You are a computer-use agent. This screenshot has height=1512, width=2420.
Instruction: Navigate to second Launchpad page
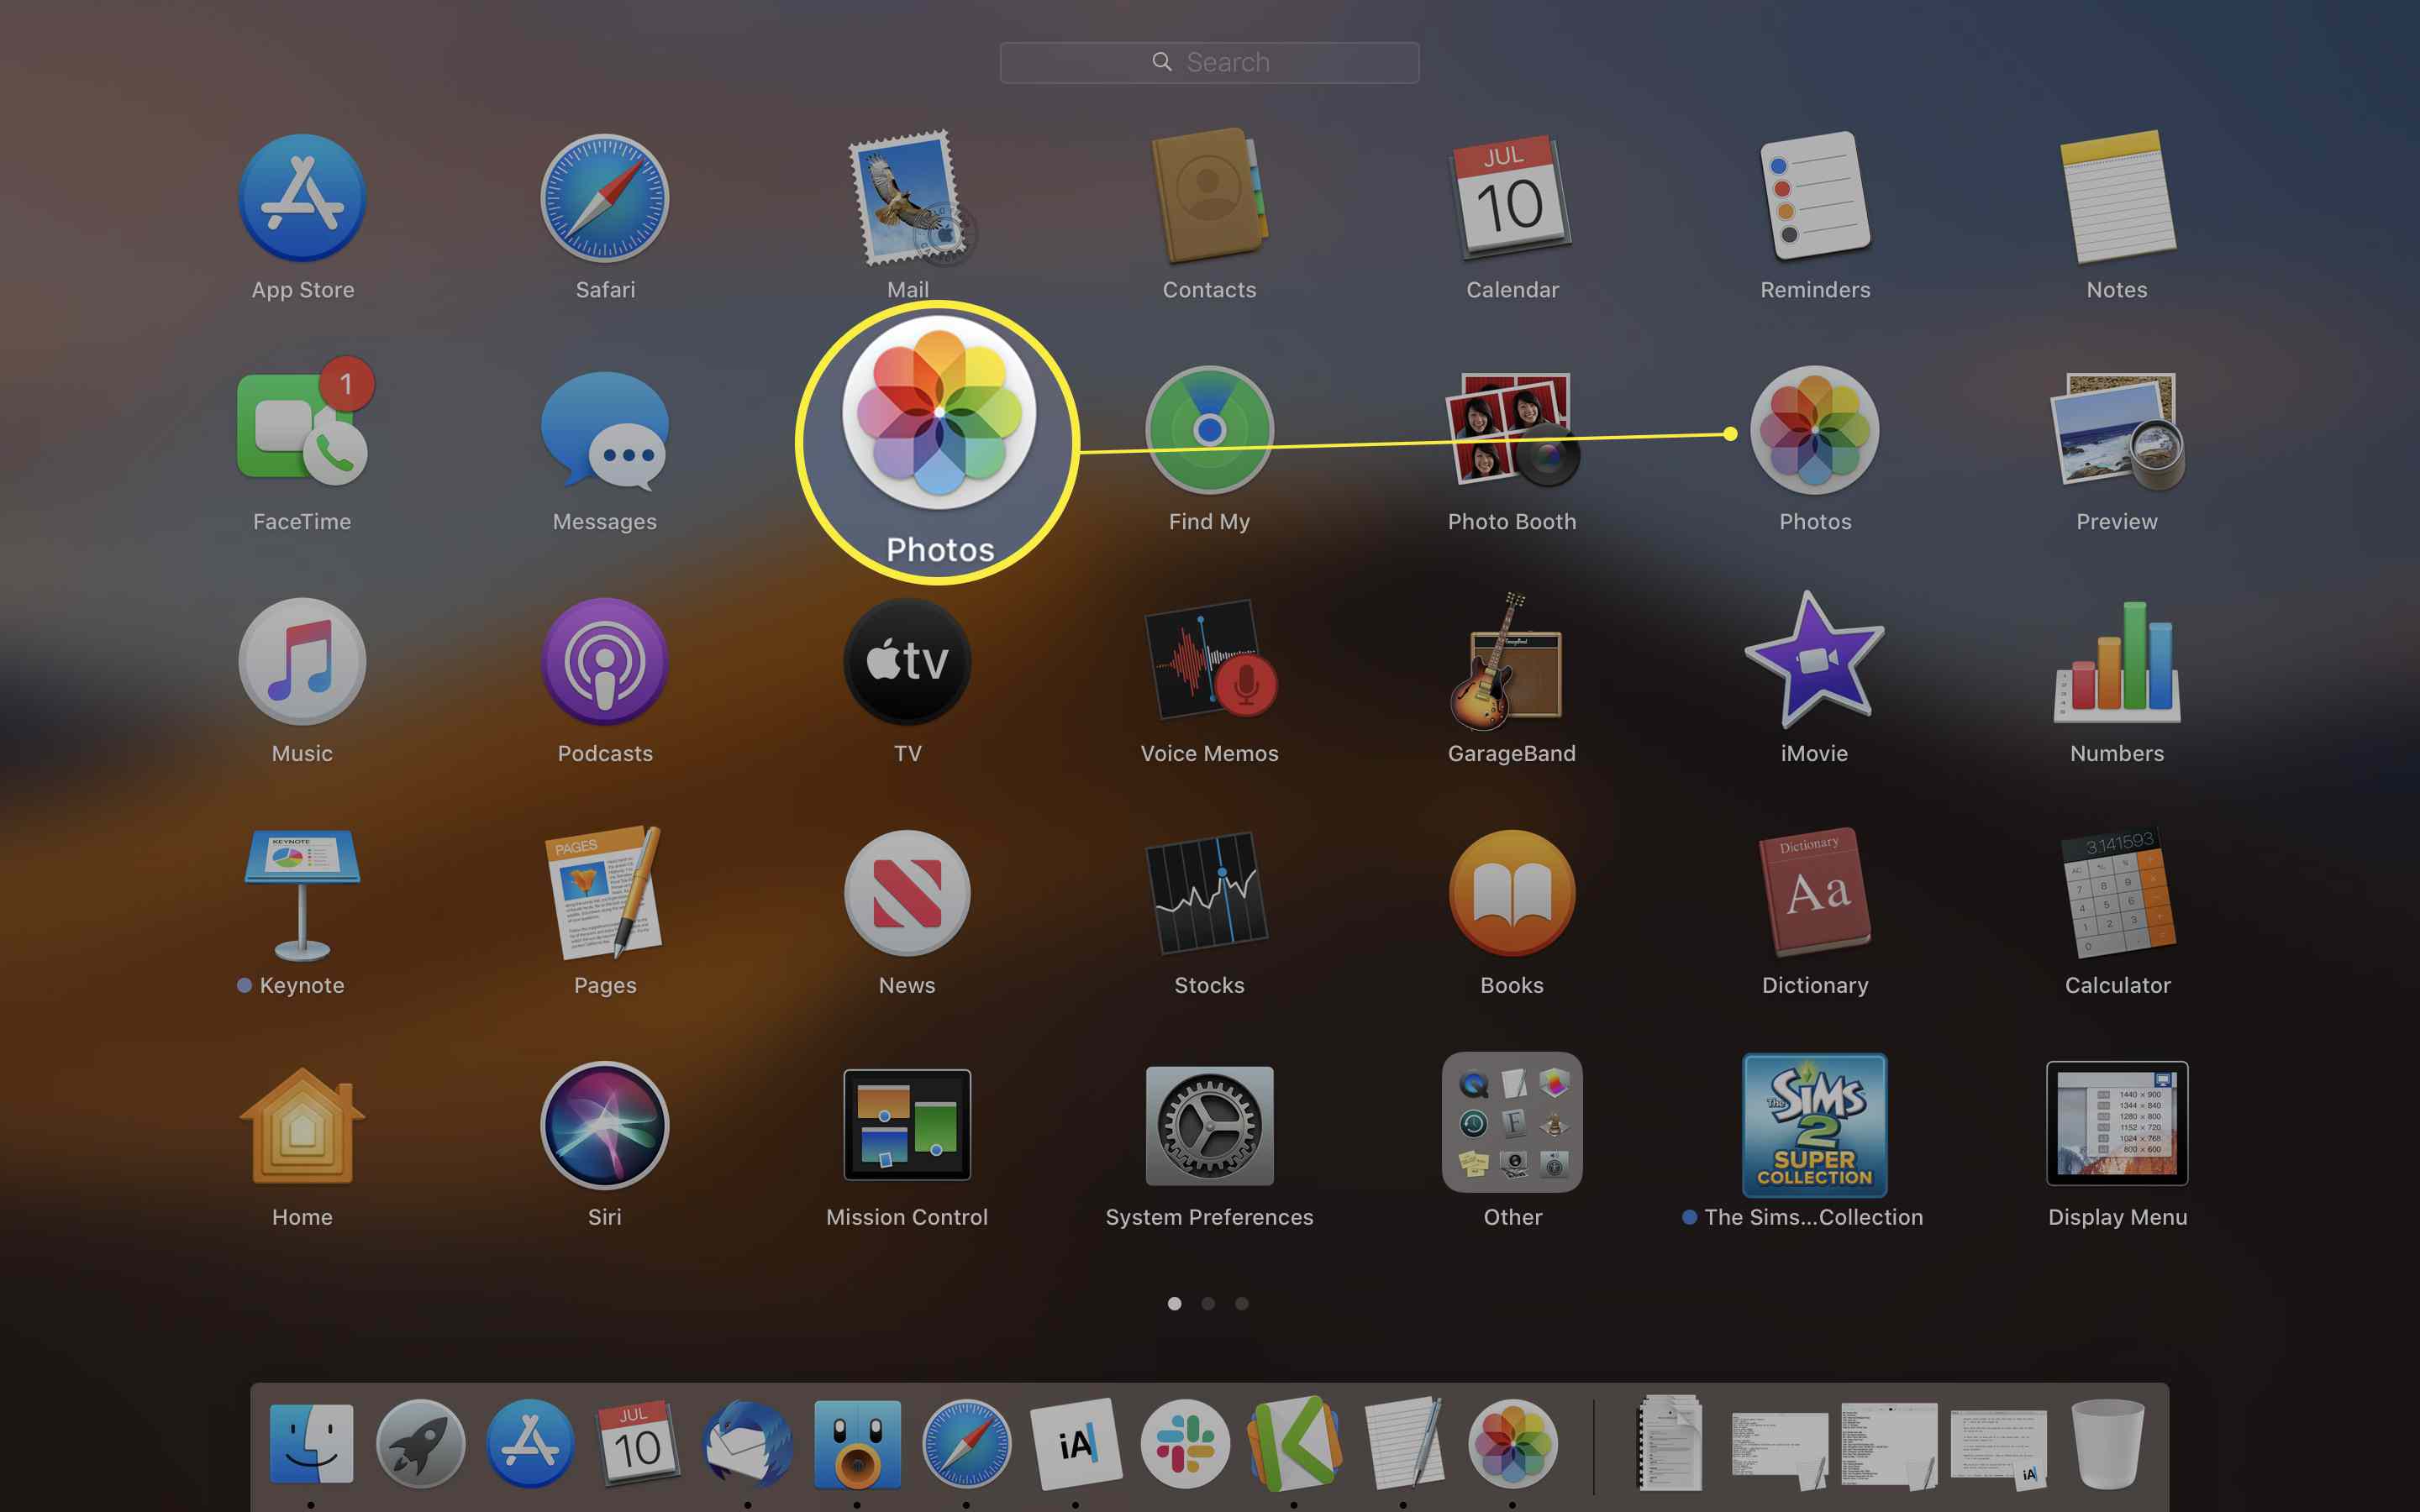(x=1209, y=1303)
